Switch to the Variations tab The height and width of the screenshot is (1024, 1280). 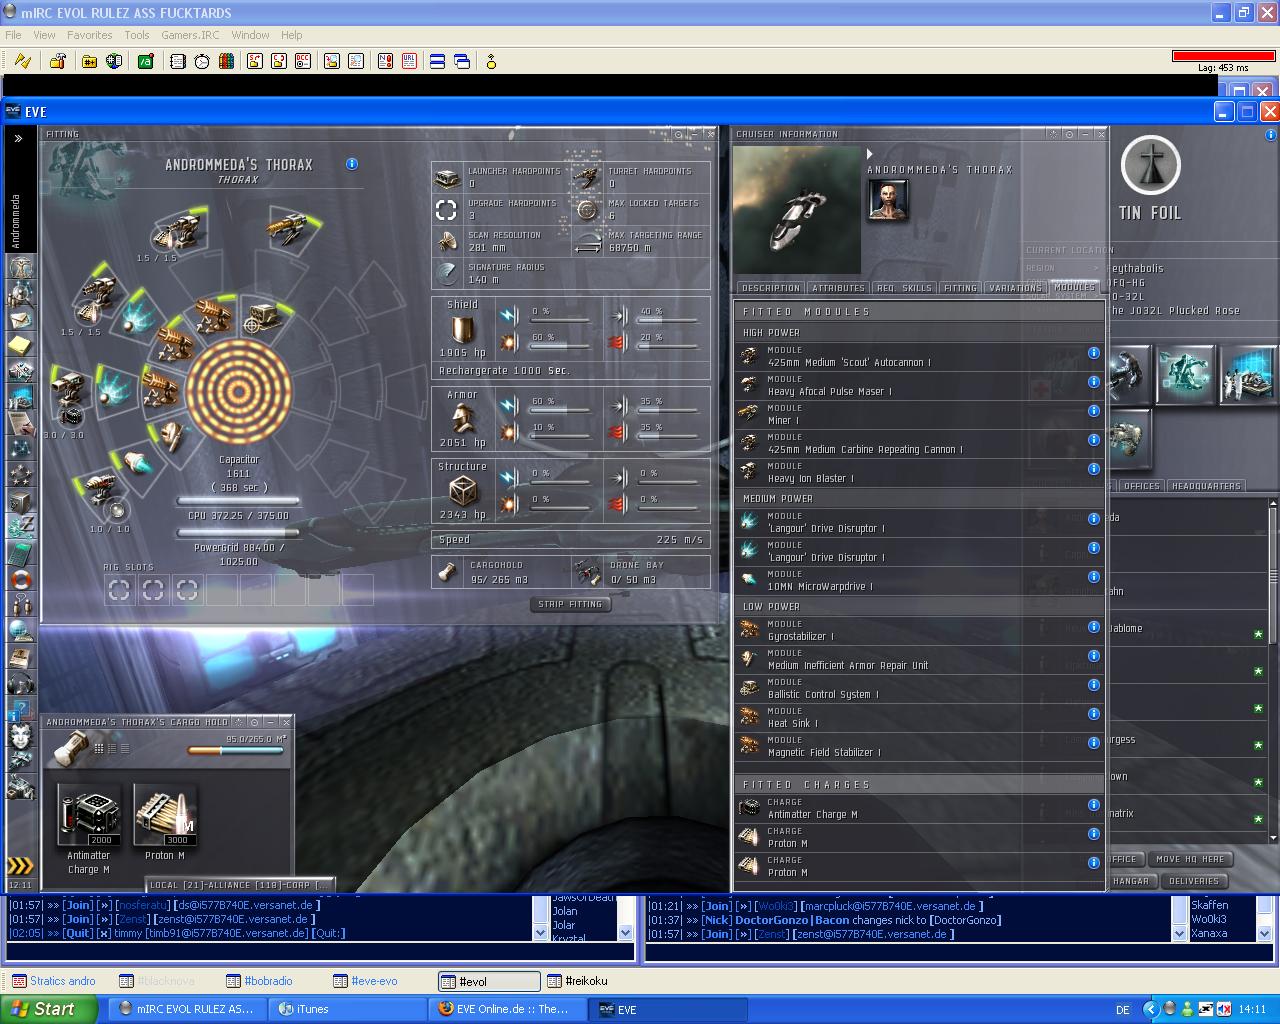[1015, 288]
